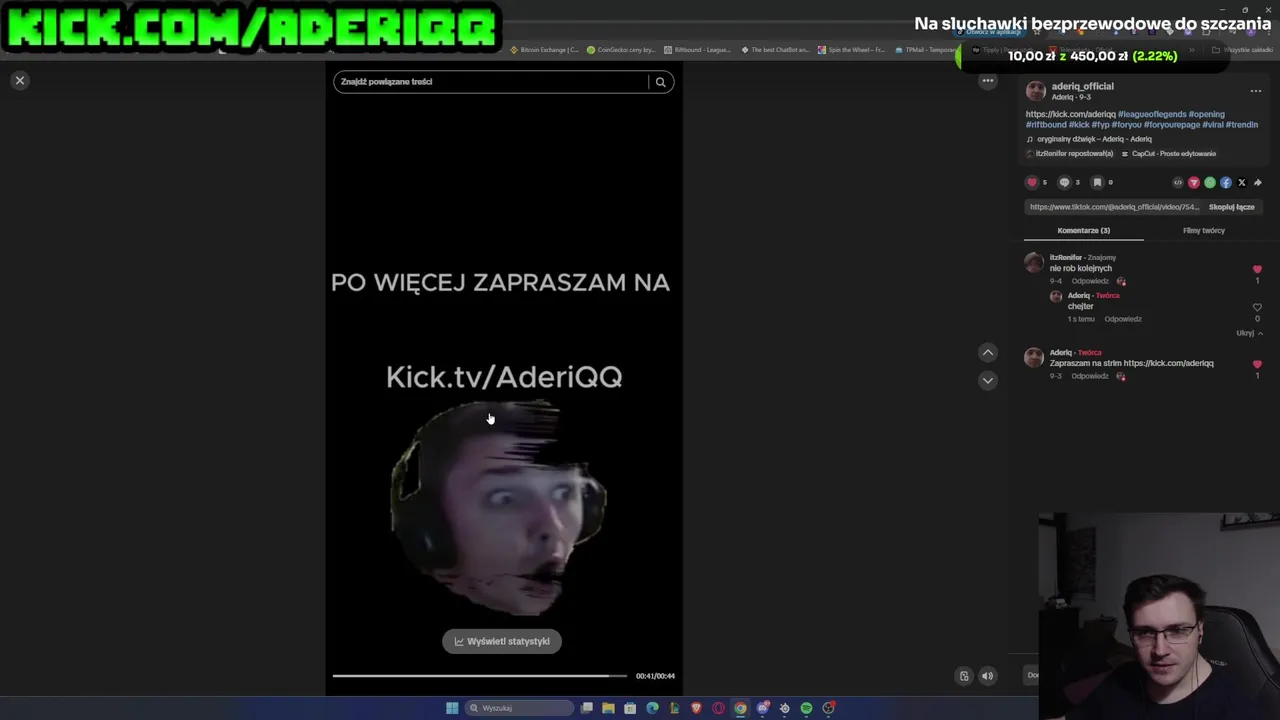Save video with the bookmark icon
Screen dimensions: 1280x720
click(x=1097, y=182)
